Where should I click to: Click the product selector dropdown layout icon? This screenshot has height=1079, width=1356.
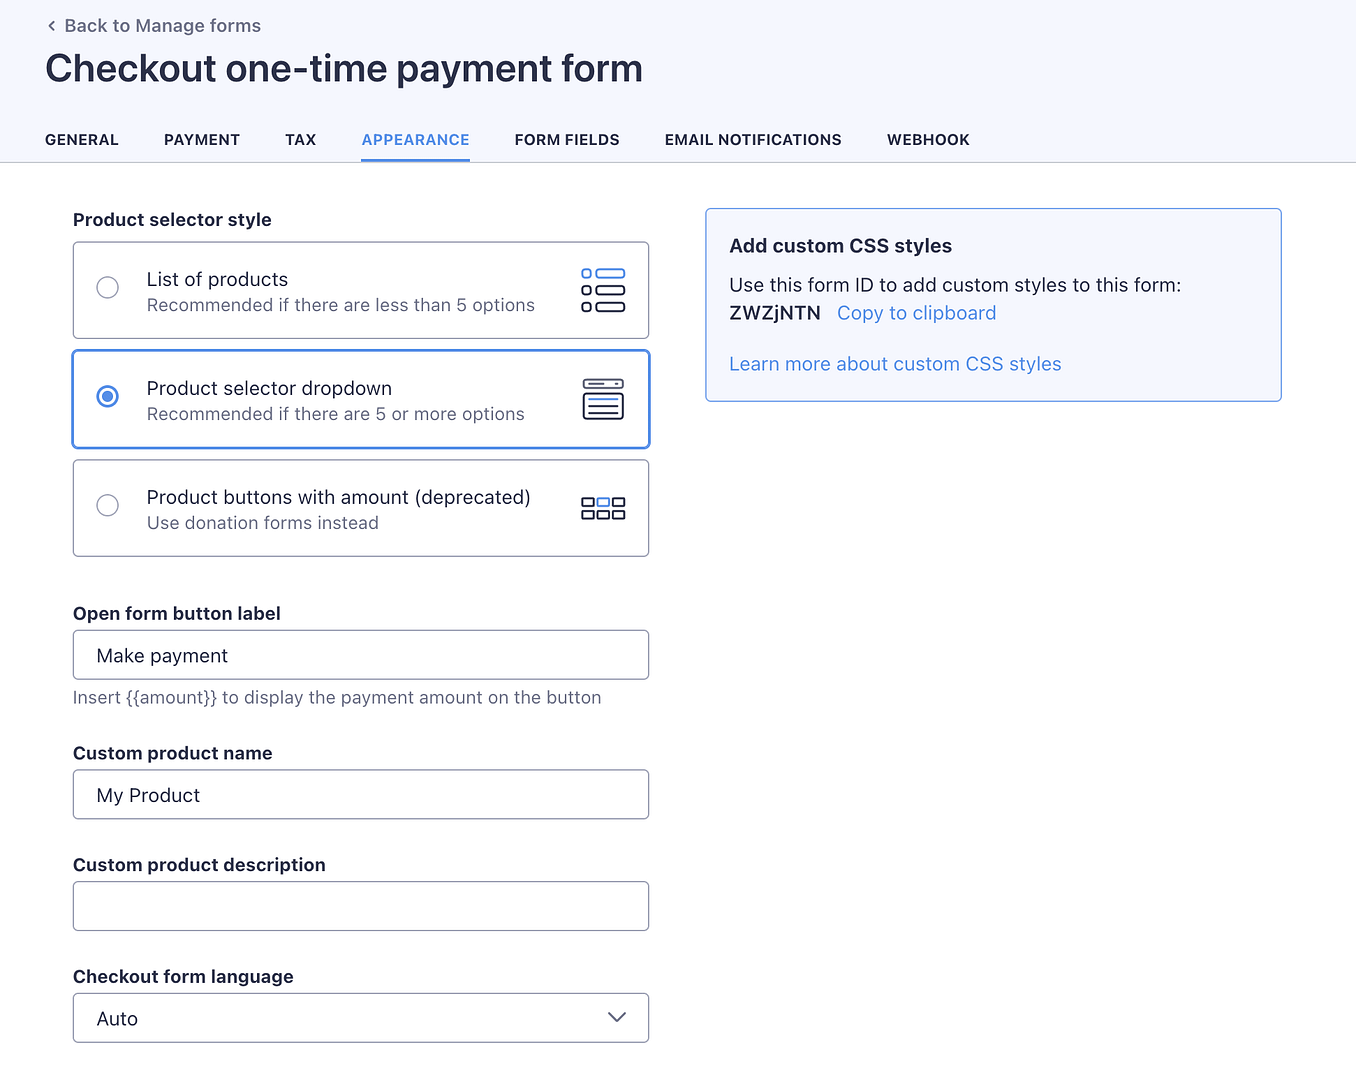click(603, 399)
